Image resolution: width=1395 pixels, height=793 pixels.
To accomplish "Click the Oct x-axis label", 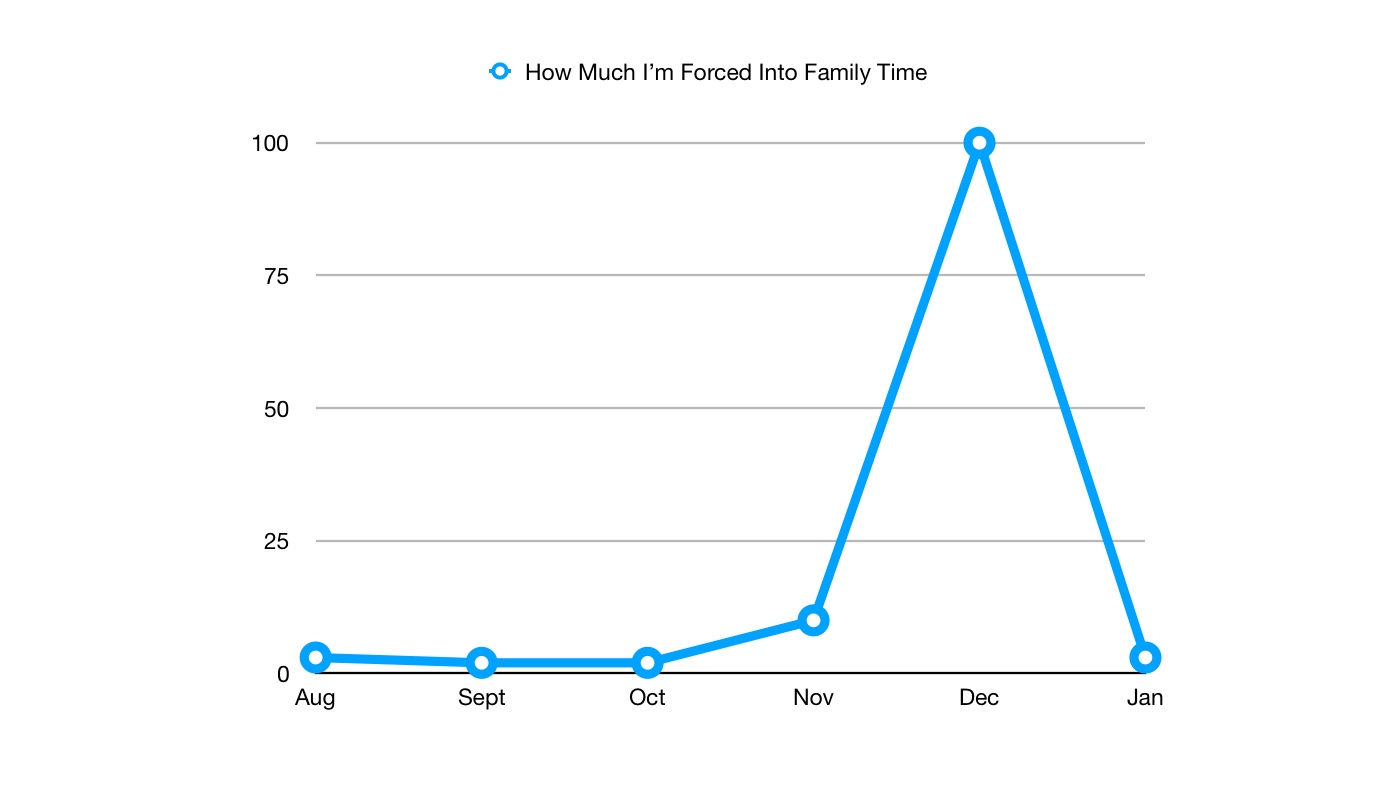I will coord(647,698).
